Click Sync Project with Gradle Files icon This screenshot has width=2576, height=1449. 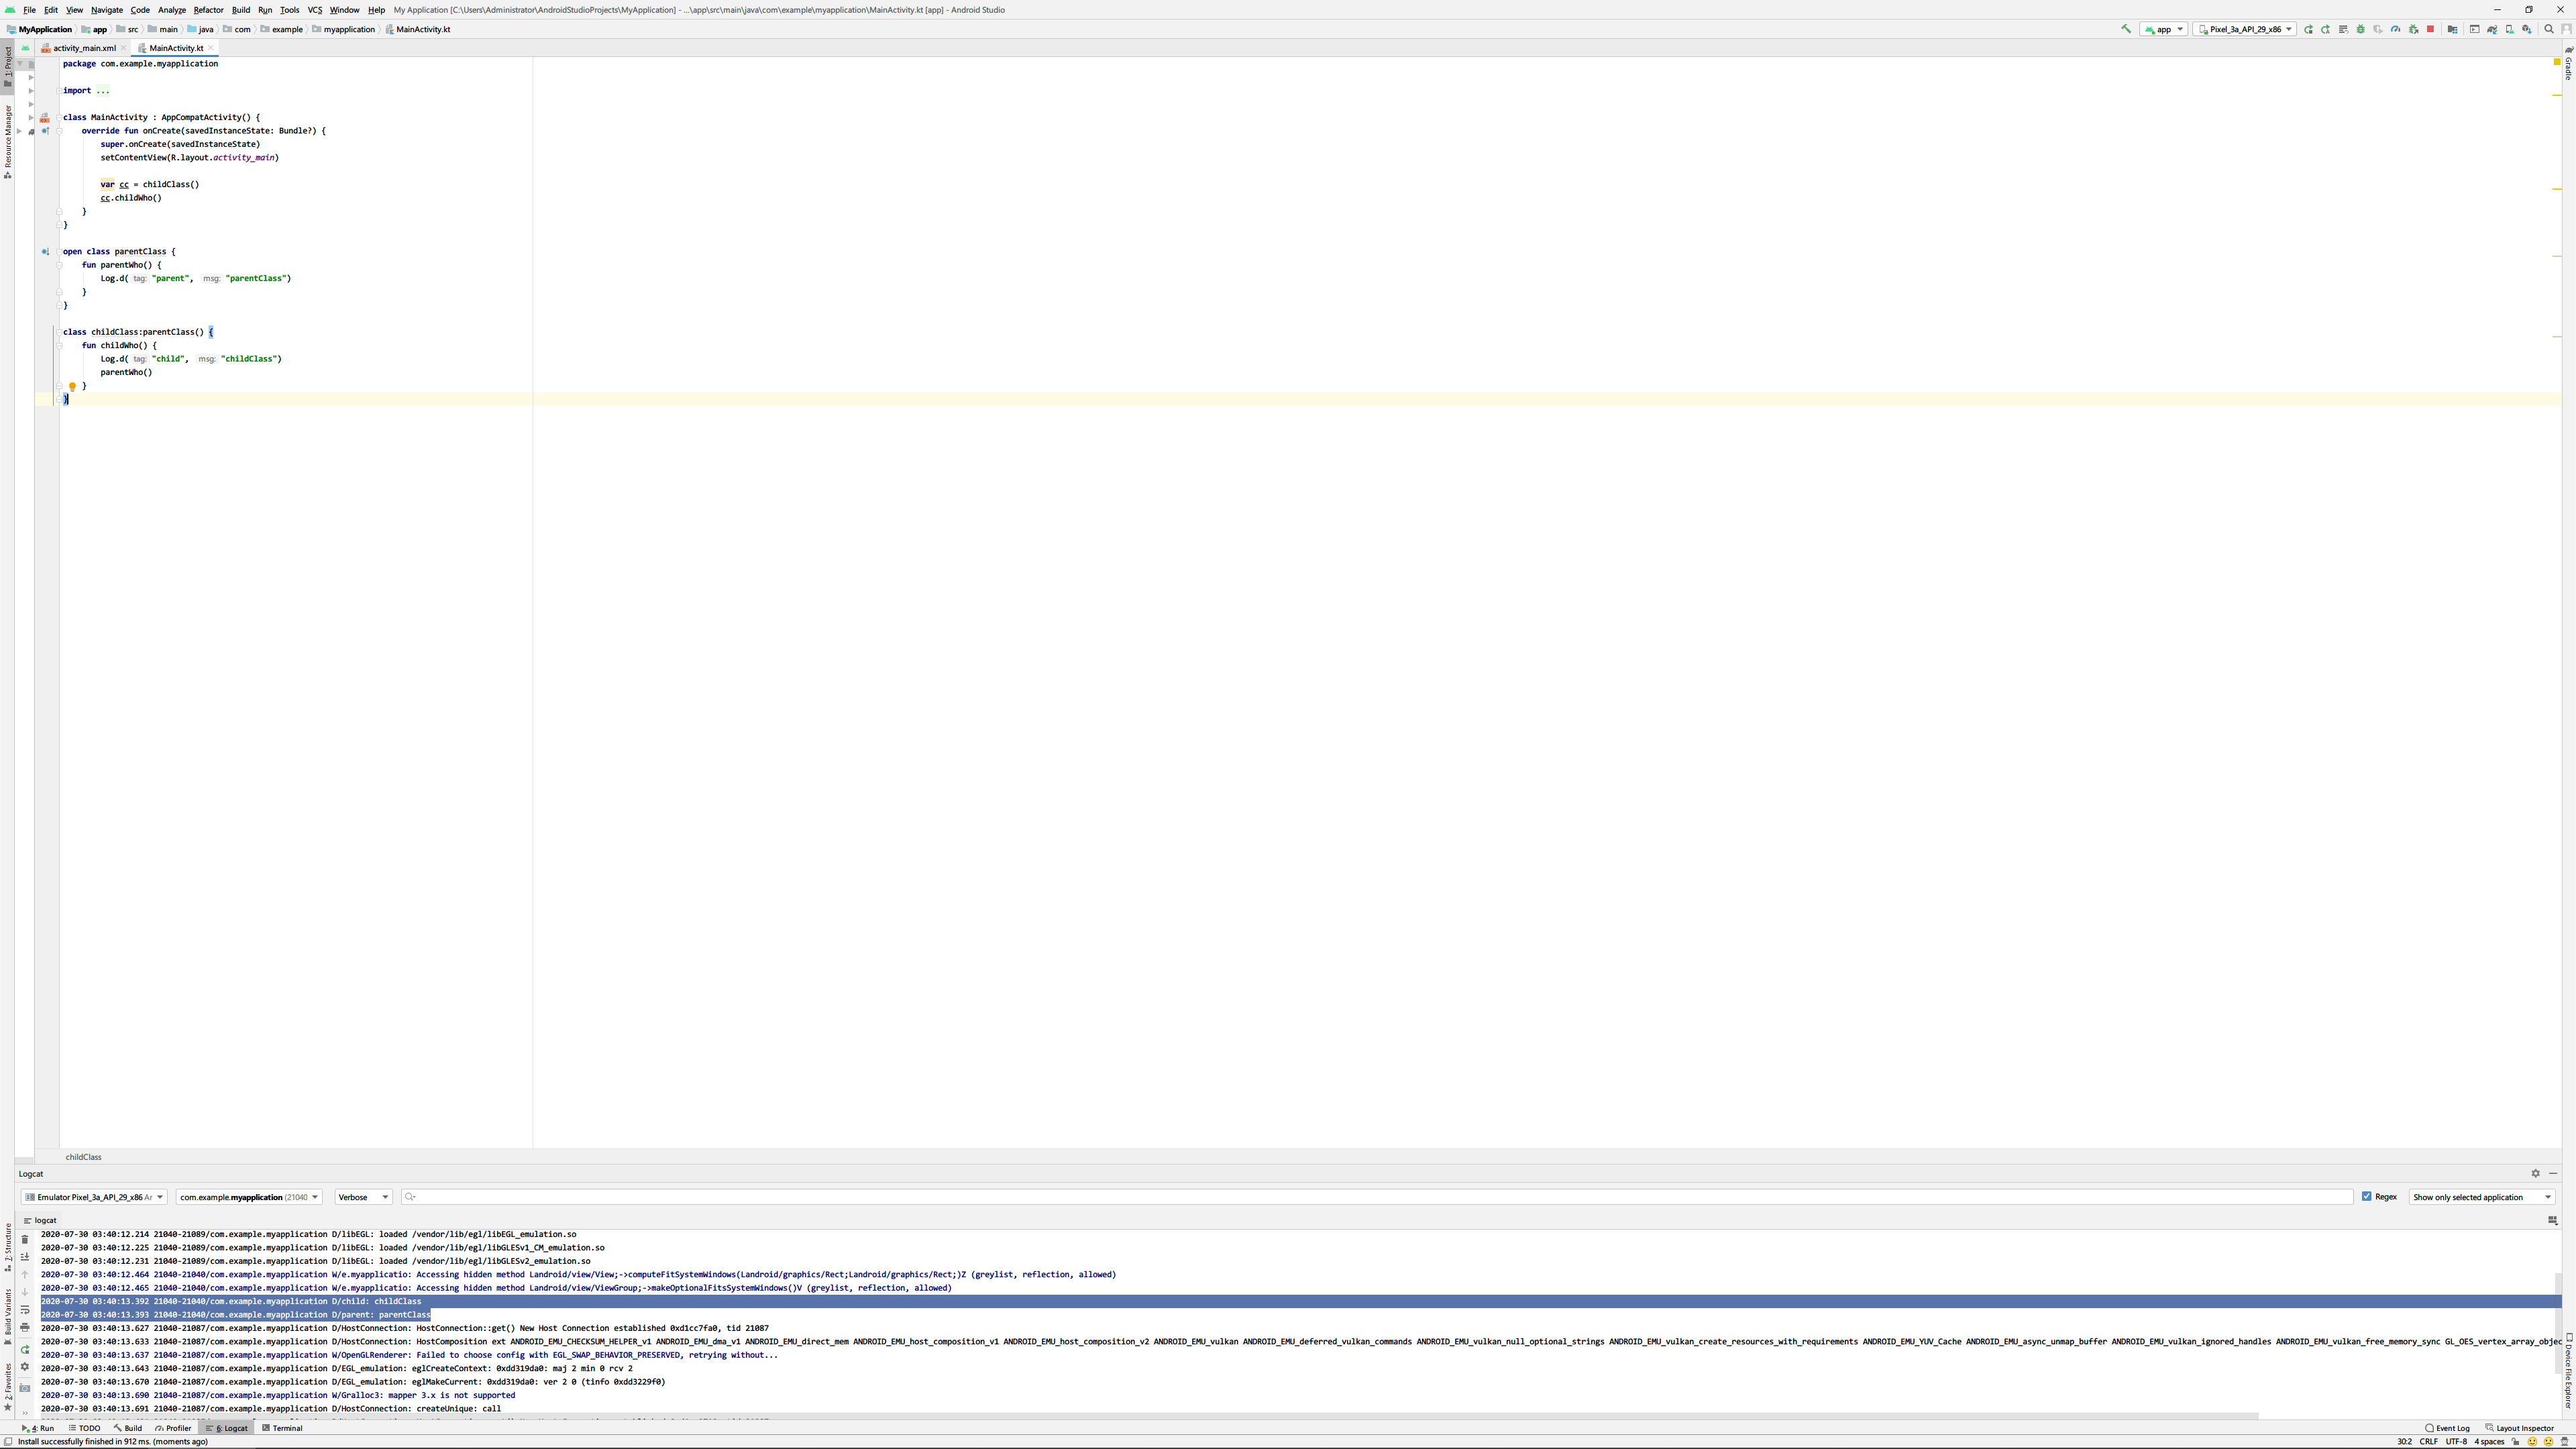[2492, 29]
